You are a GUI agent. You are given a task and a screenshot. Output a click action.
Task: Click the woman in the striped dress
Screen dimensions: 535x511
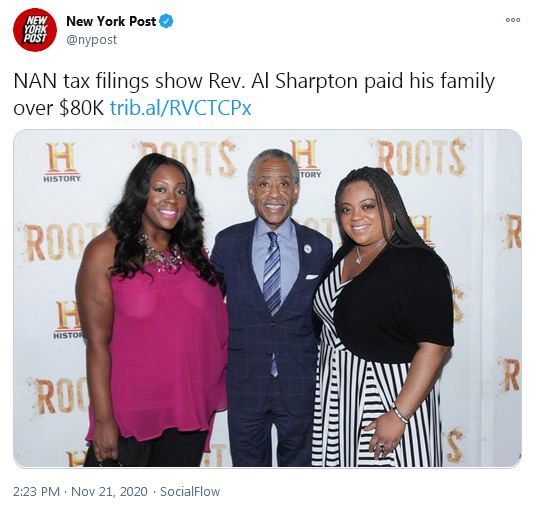(382, 317)
